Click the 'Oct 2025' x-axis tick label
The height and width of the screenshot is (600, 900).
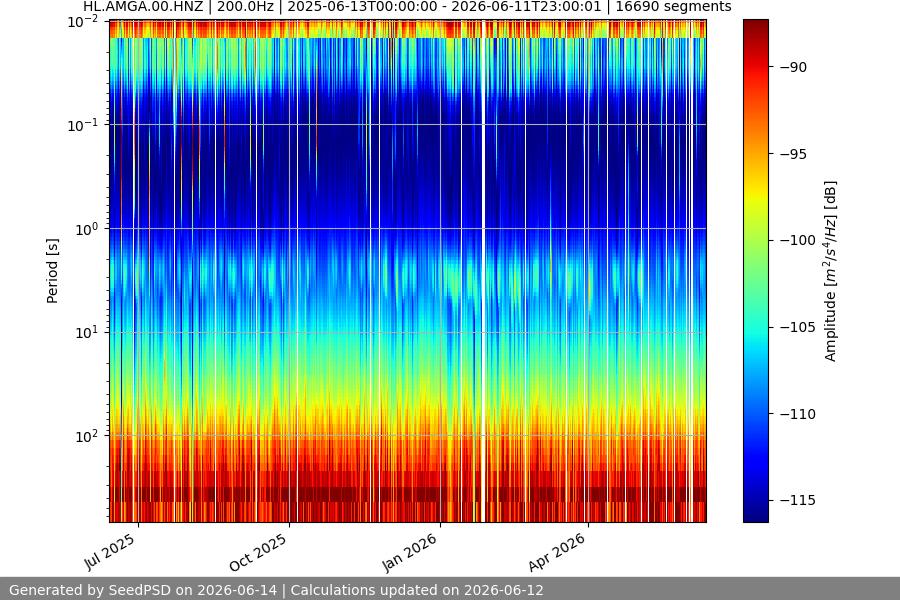258,552
